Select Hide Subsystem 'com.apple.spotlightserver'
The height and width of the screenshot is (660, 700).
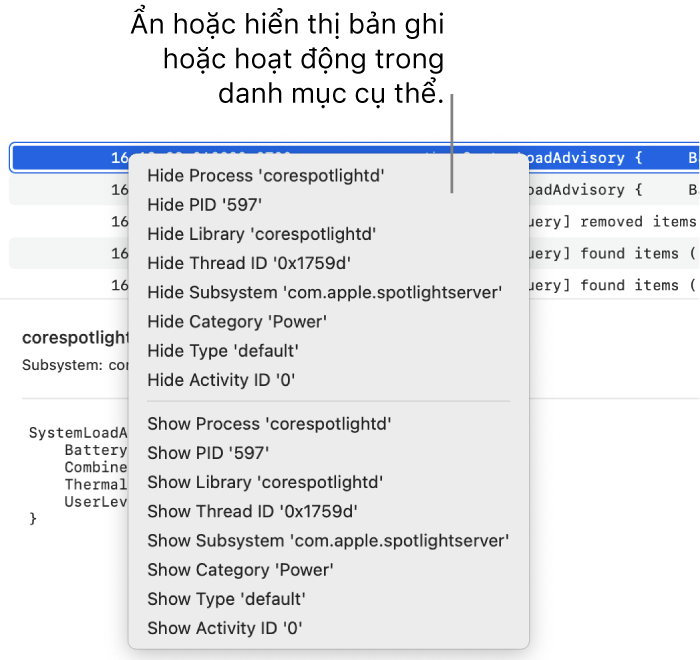(324, 292)
